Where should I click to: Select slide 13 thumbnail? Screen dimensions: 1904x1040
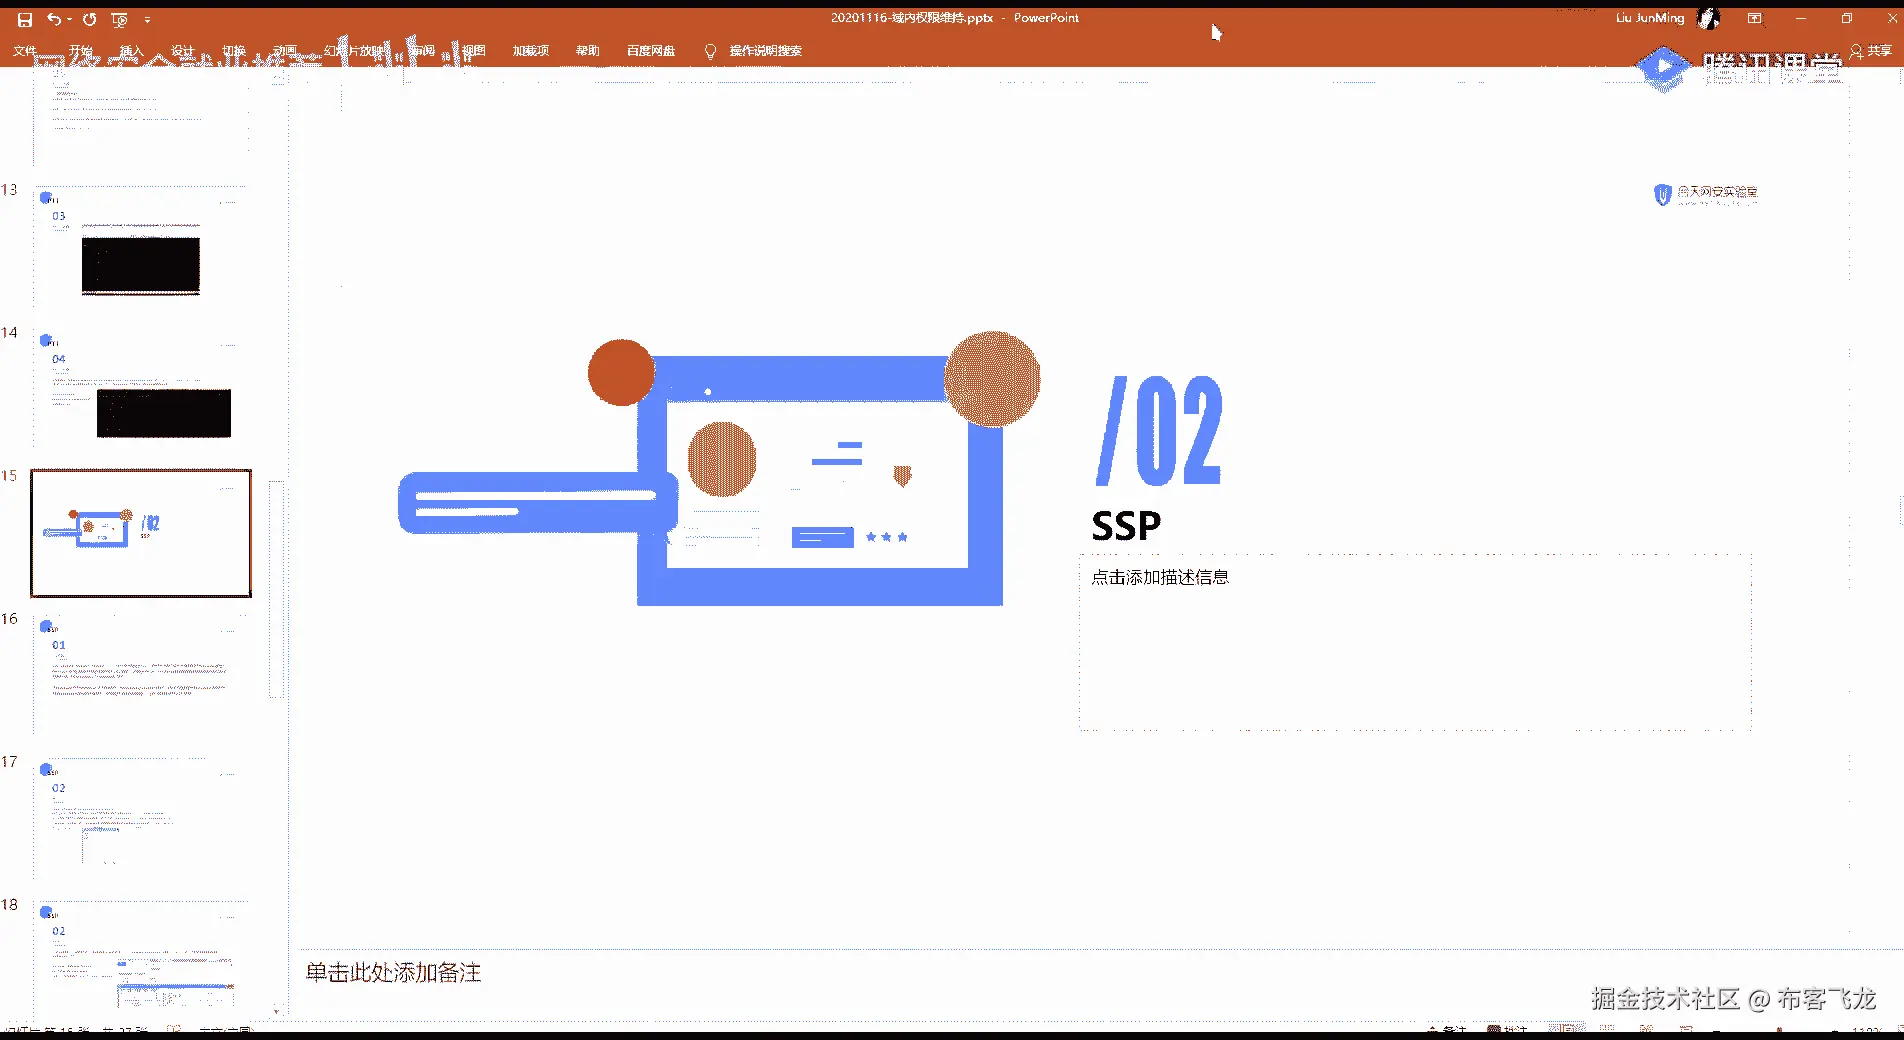coord(141,246)
